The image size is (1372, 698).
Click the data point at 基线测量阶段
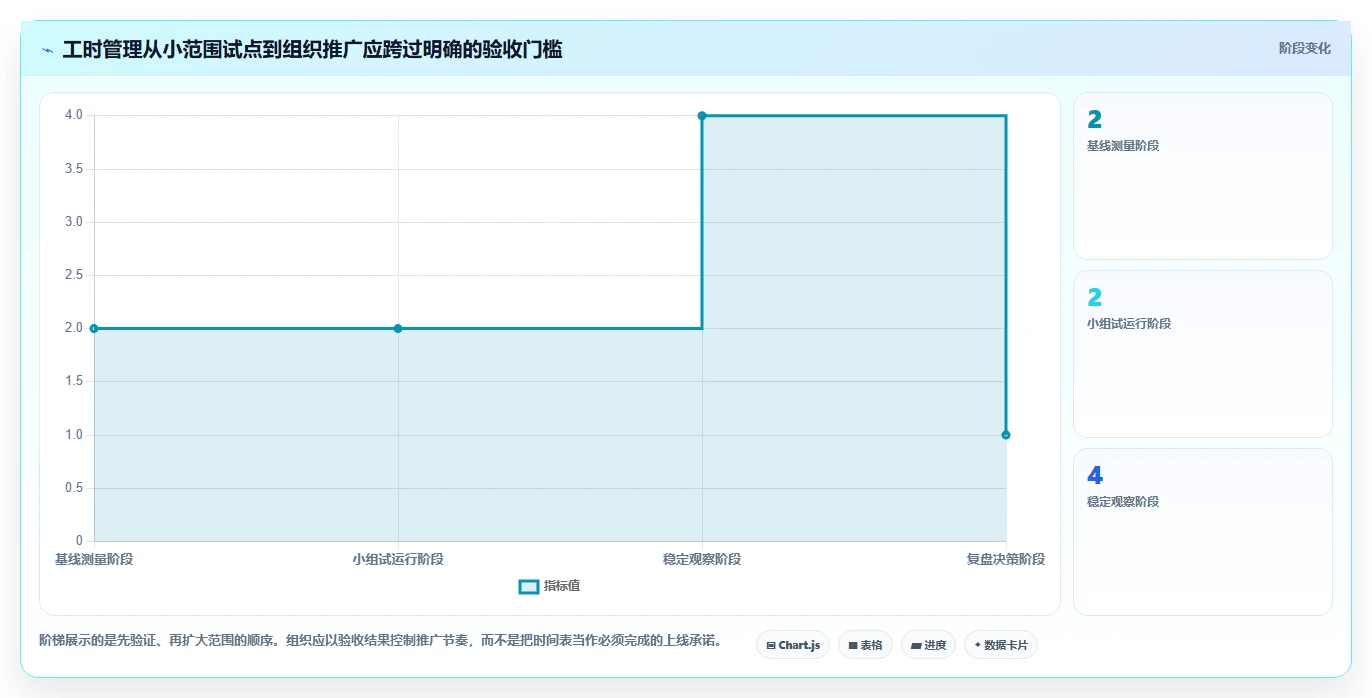pyautogui.click(x=94, y=328)
